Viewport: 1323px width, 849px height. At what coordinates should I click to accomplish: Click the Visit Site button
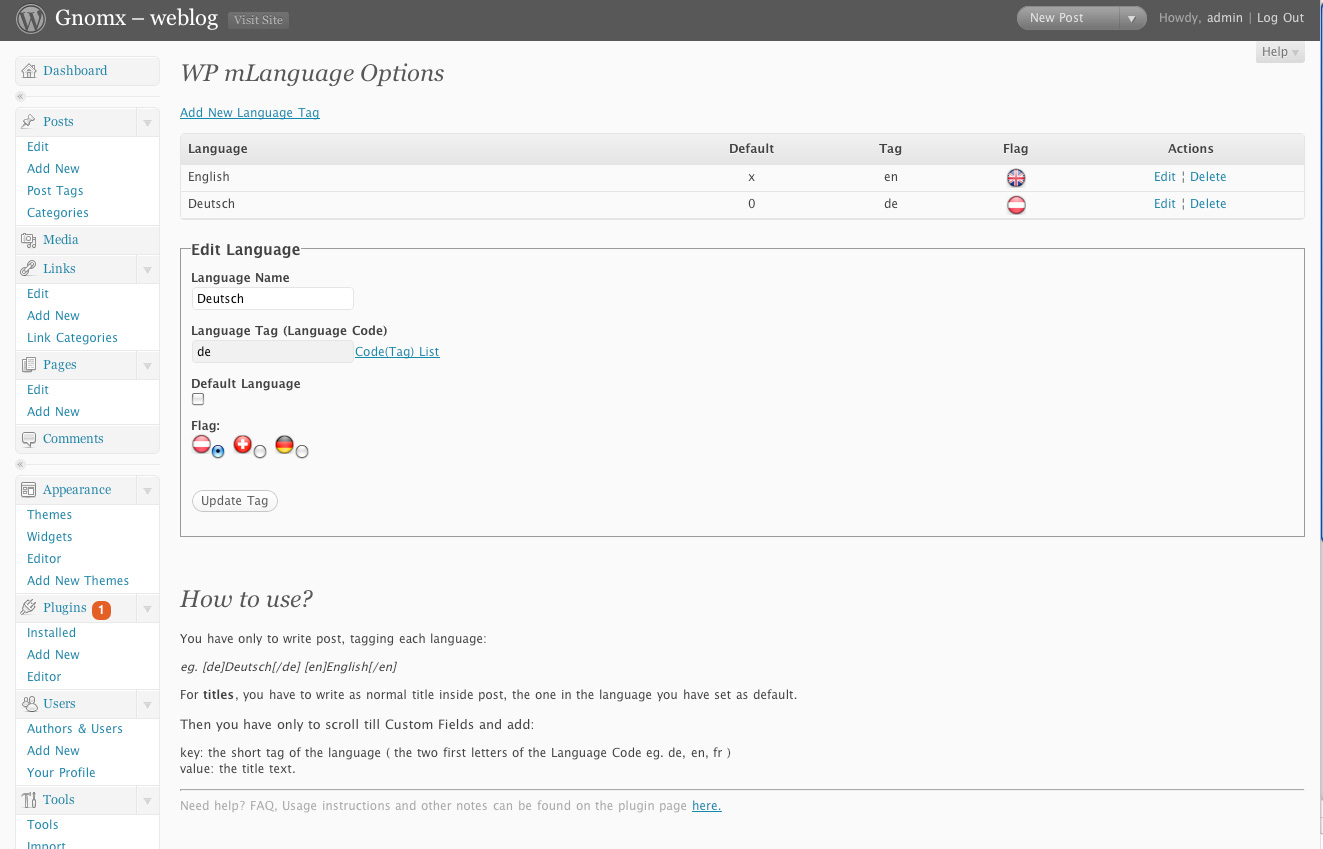(258, 19)
